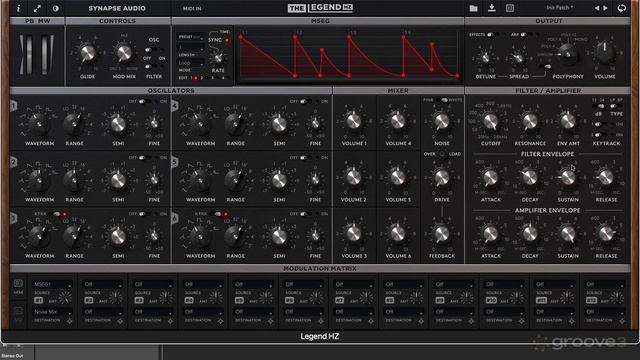Viewport: 640px width, 360px height.
Task: Click the Resonance knob
Action: pyautogui.click(x=530, y=121)
